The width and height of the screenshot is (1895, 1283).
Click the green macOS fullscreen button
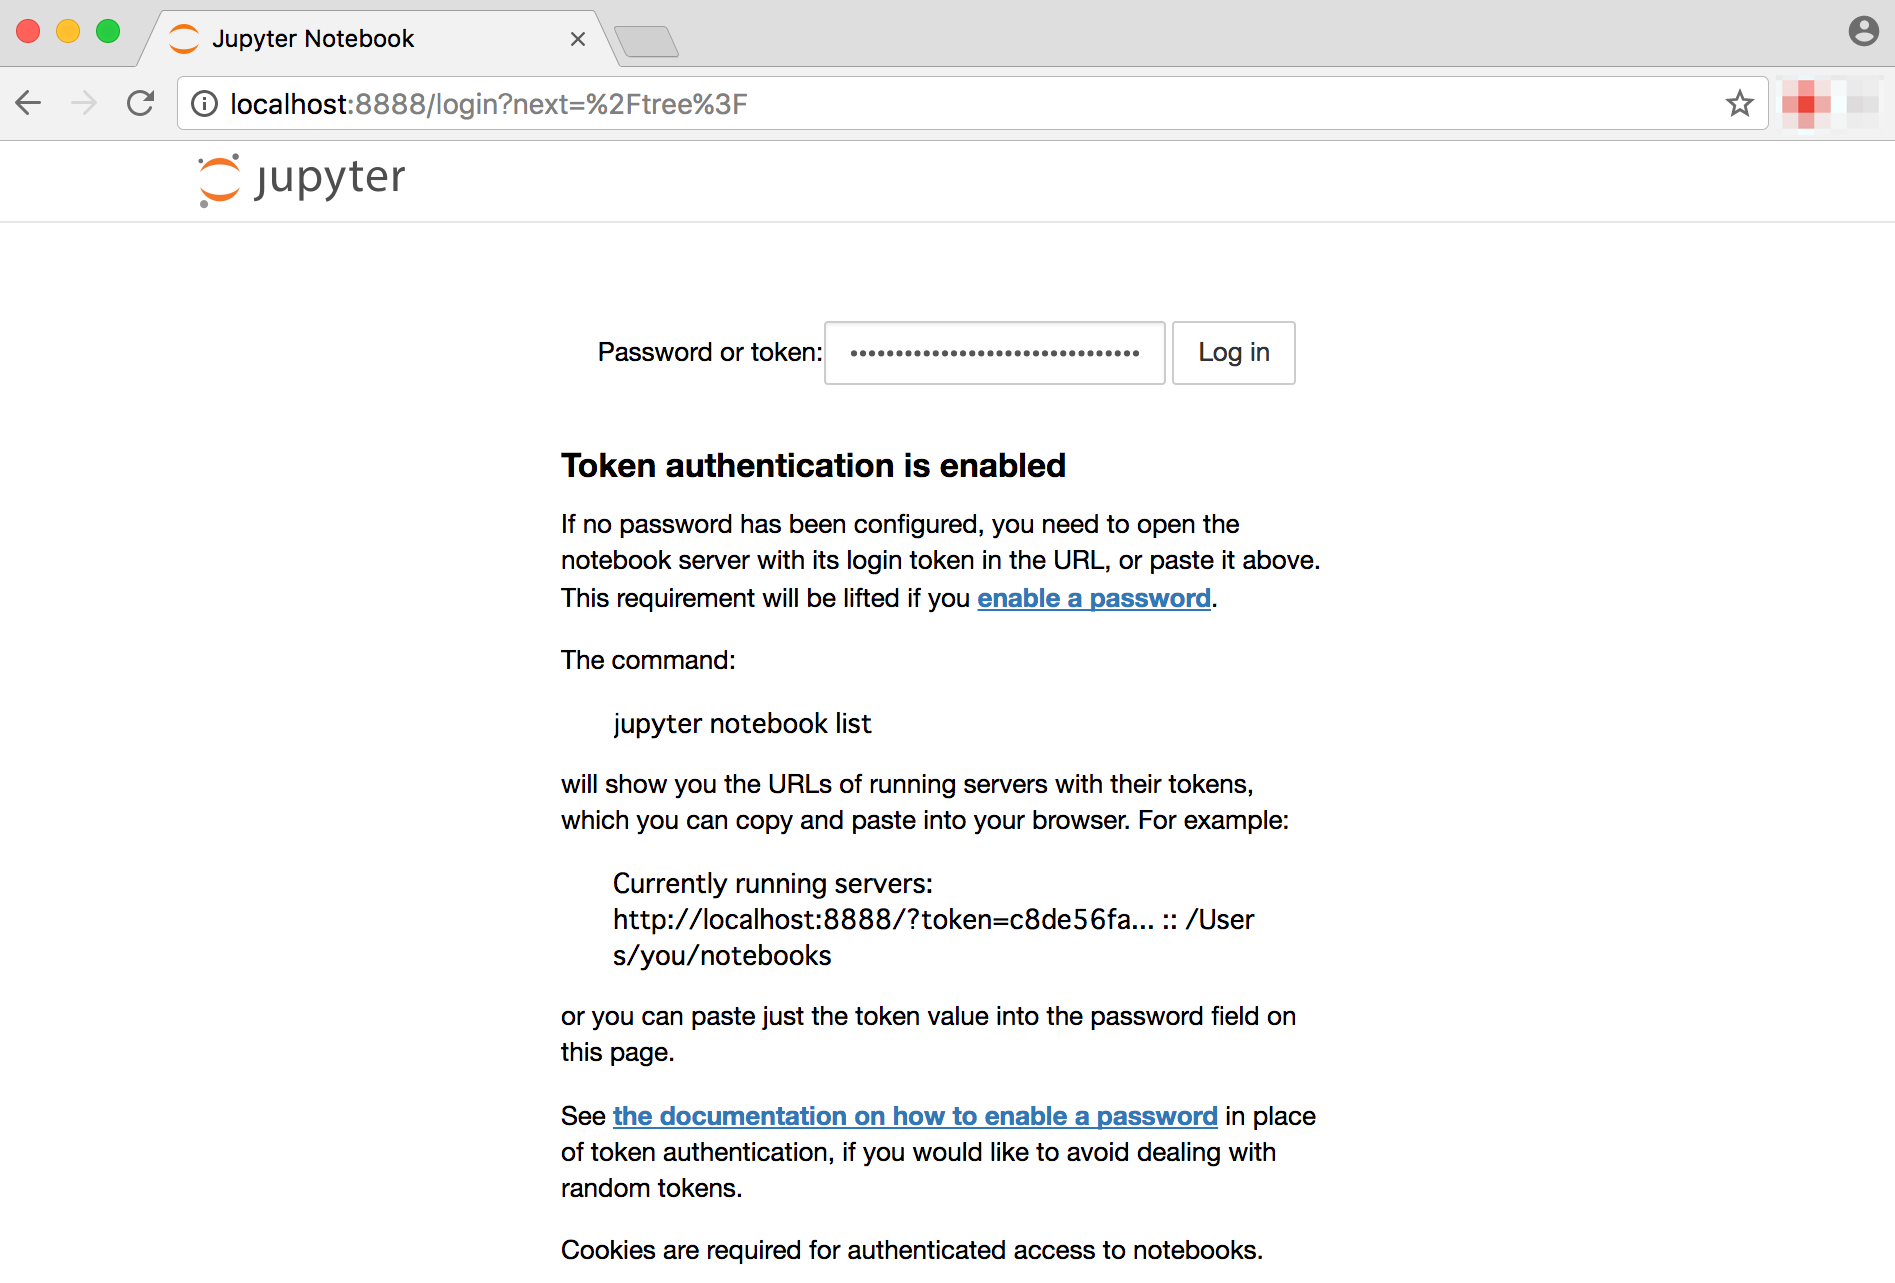[x=108, y=31]
